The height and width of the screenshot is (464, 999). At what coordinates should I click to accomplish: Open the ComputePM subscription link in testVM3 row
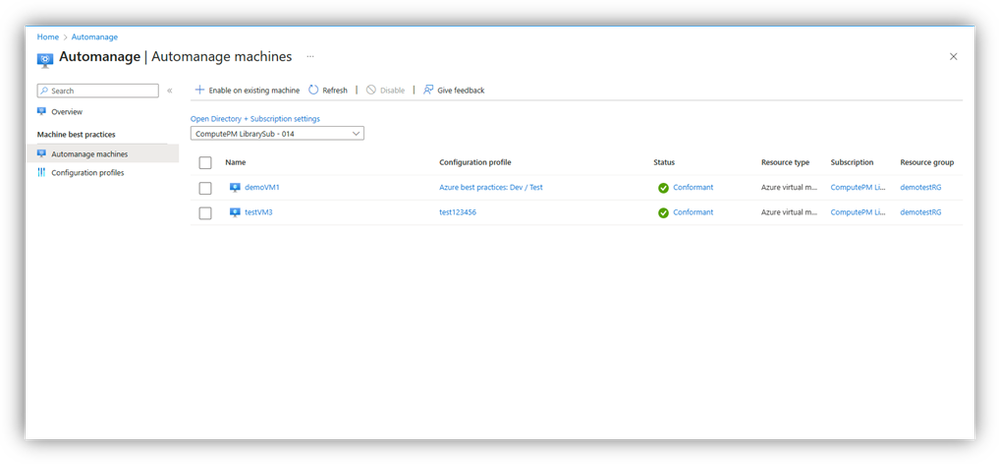[x=858, y=212]
